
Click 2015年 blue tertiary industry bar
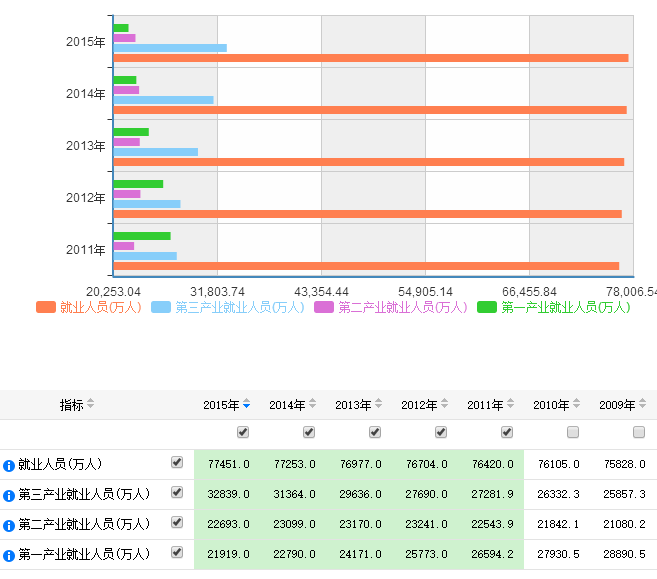point(170,48)
